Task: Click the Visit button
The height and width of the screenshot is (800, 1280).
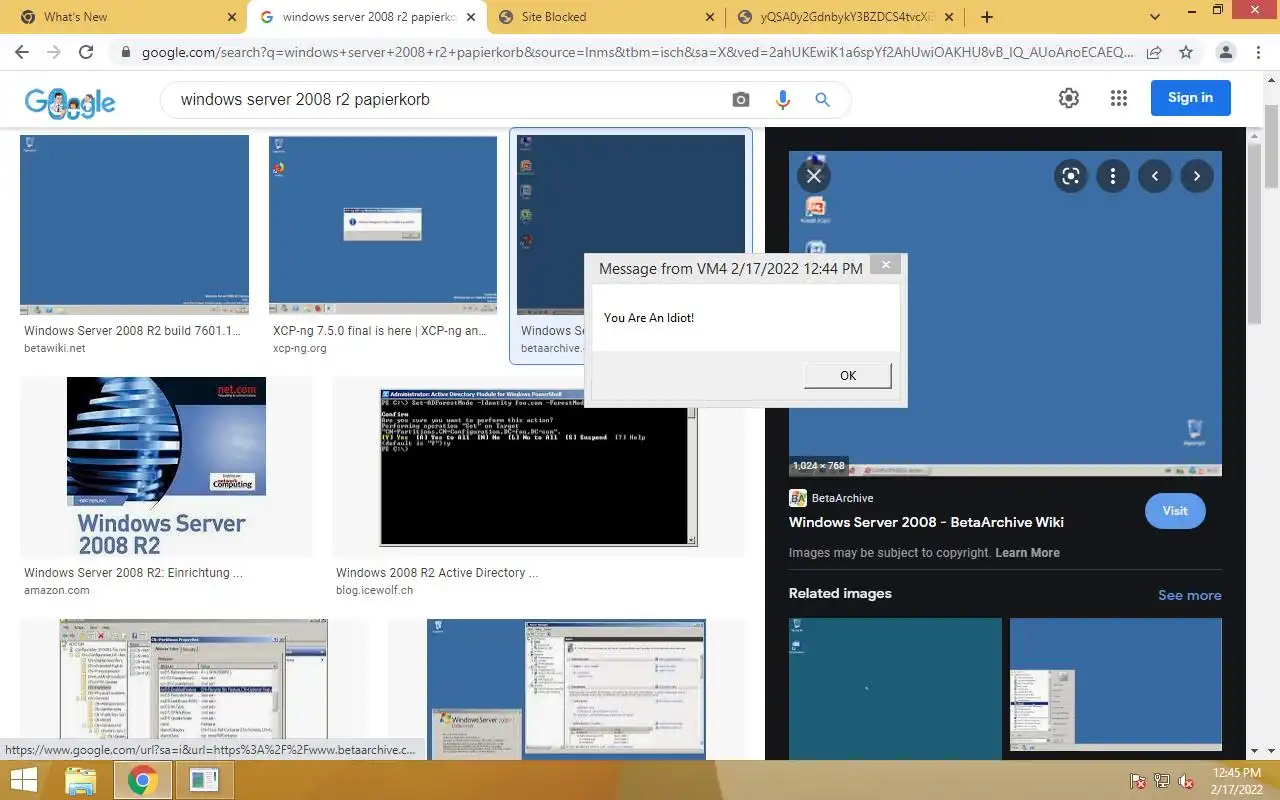Action: click(1175, 511)
